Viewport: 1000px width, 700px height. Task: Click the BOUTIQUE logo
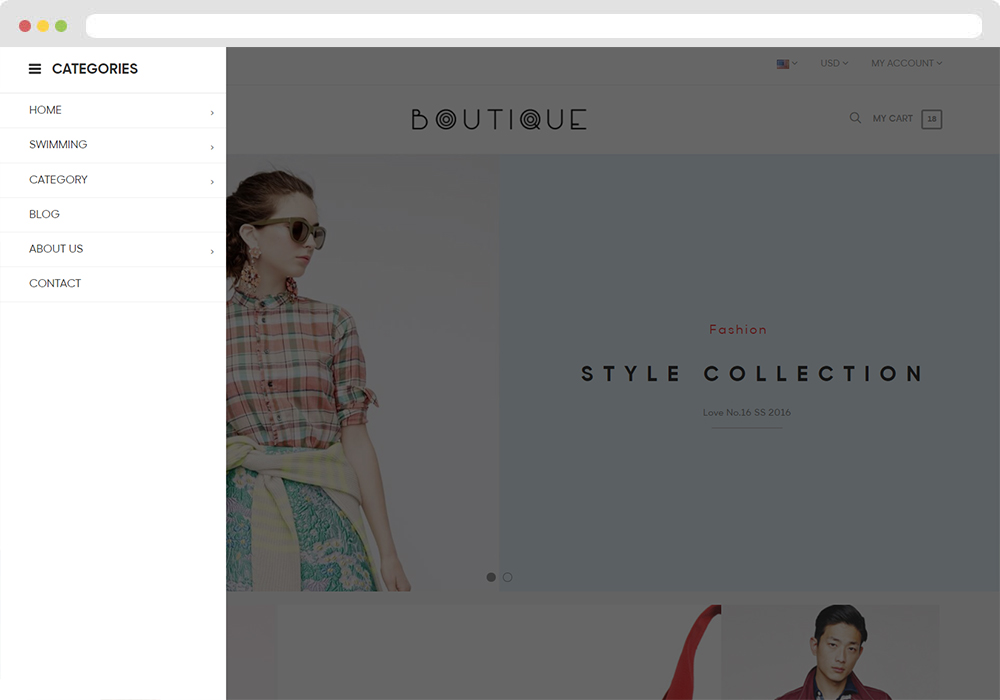click(x=499, y=119)
